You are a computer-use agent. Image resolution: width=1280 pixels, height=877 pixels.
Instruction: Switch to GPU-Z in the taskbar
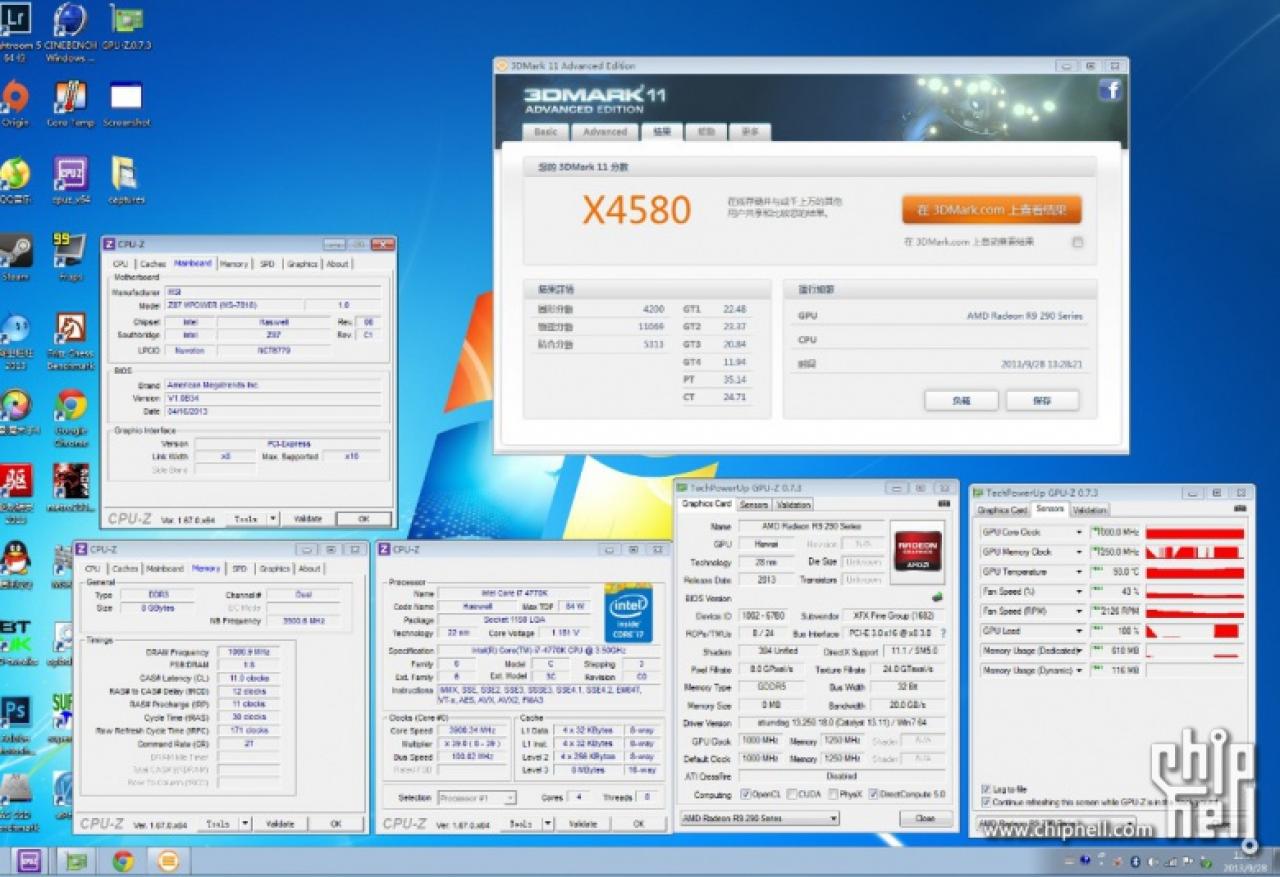[x=76, y=861]
